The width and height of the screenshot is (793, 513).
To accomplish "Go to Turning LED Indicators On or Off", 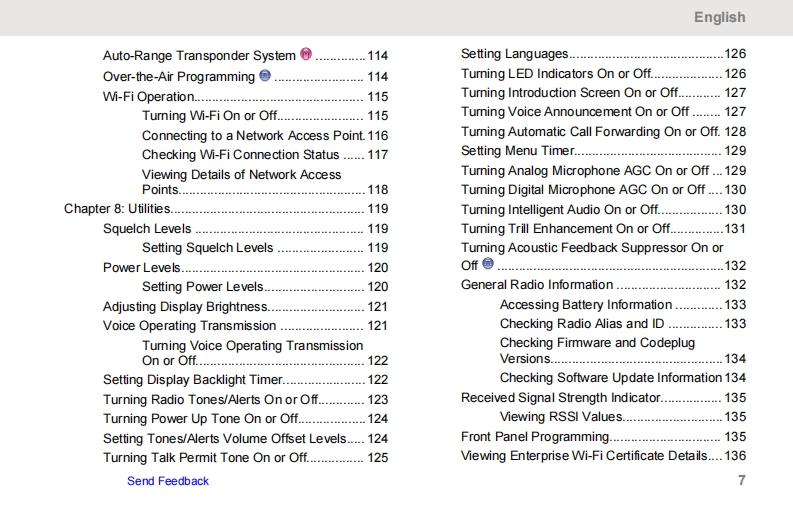I will pyautogui.click(x=555, y=74).
